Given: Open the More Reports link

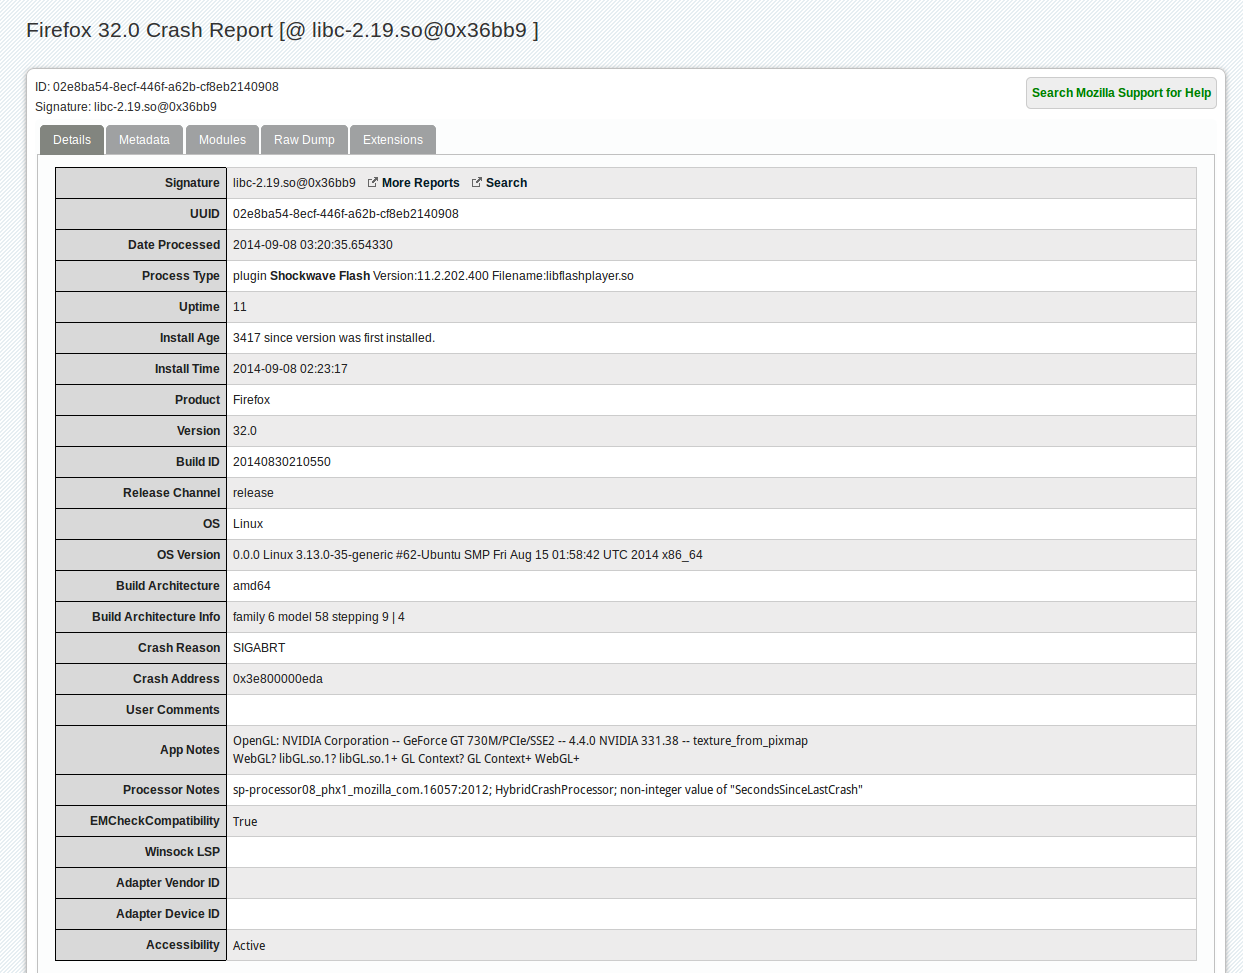Looking at the screenshot, I should (420, 183).
